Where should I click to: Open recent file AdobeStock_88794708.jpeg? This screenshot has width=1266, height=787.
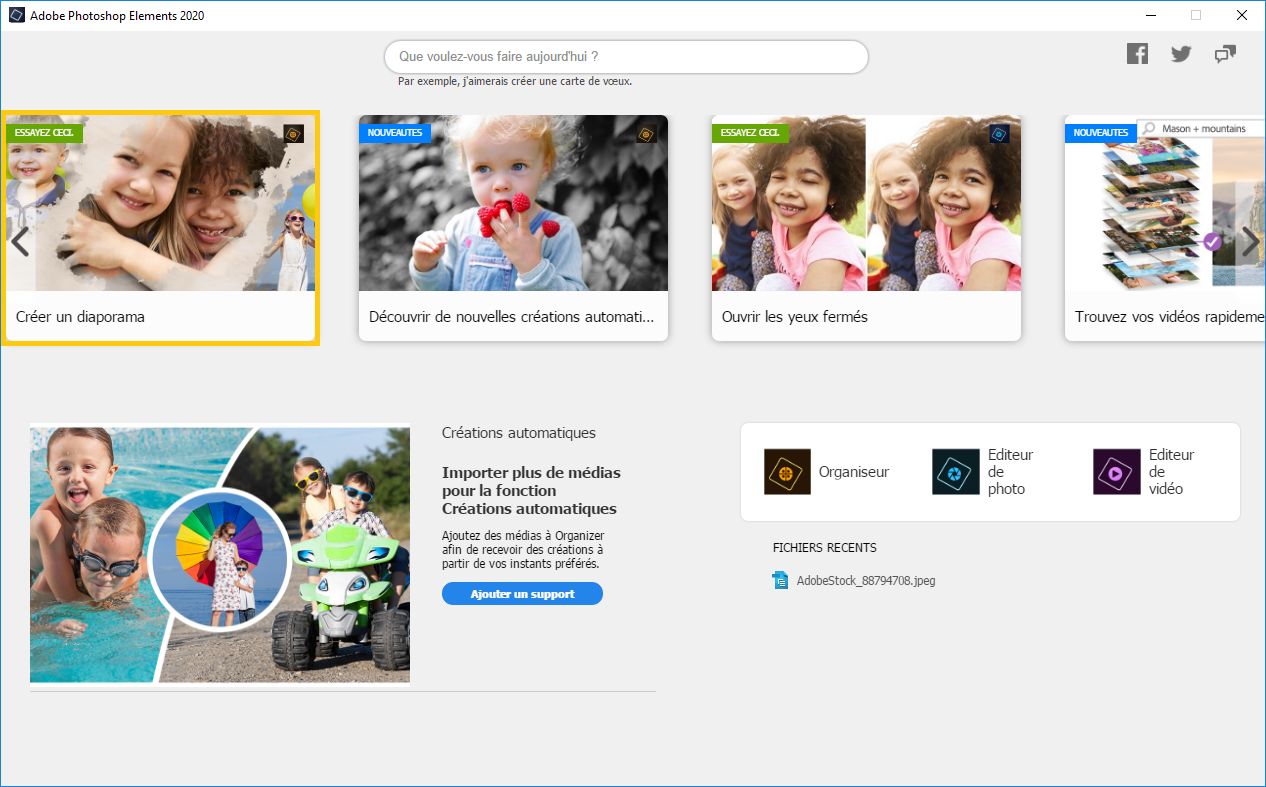tap(866, 580)
